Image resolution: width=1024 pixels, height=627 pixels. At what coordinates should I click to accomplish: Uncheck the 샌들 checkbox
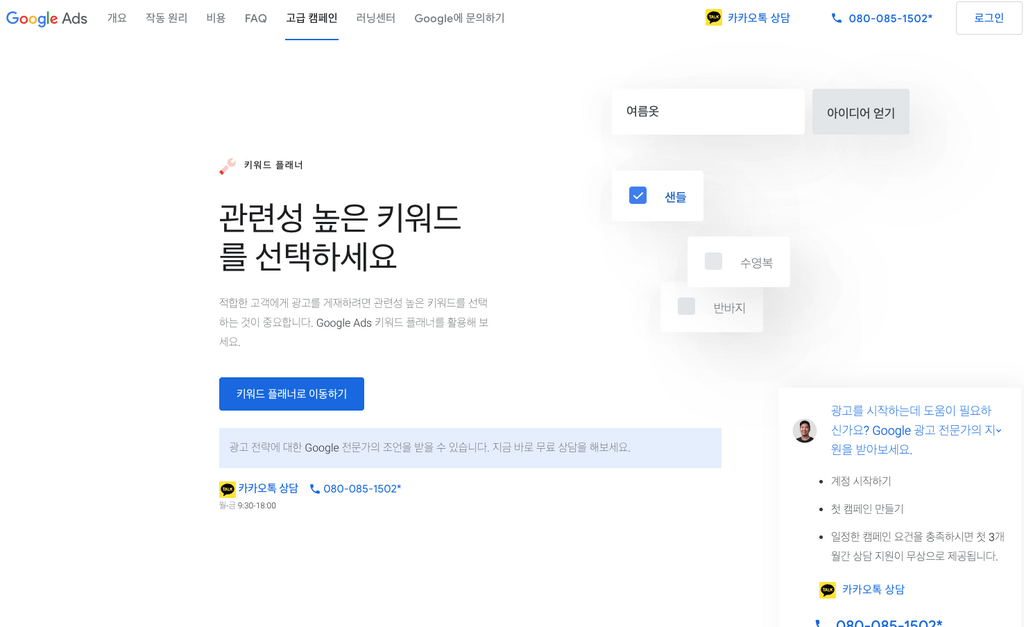(638, 195)
